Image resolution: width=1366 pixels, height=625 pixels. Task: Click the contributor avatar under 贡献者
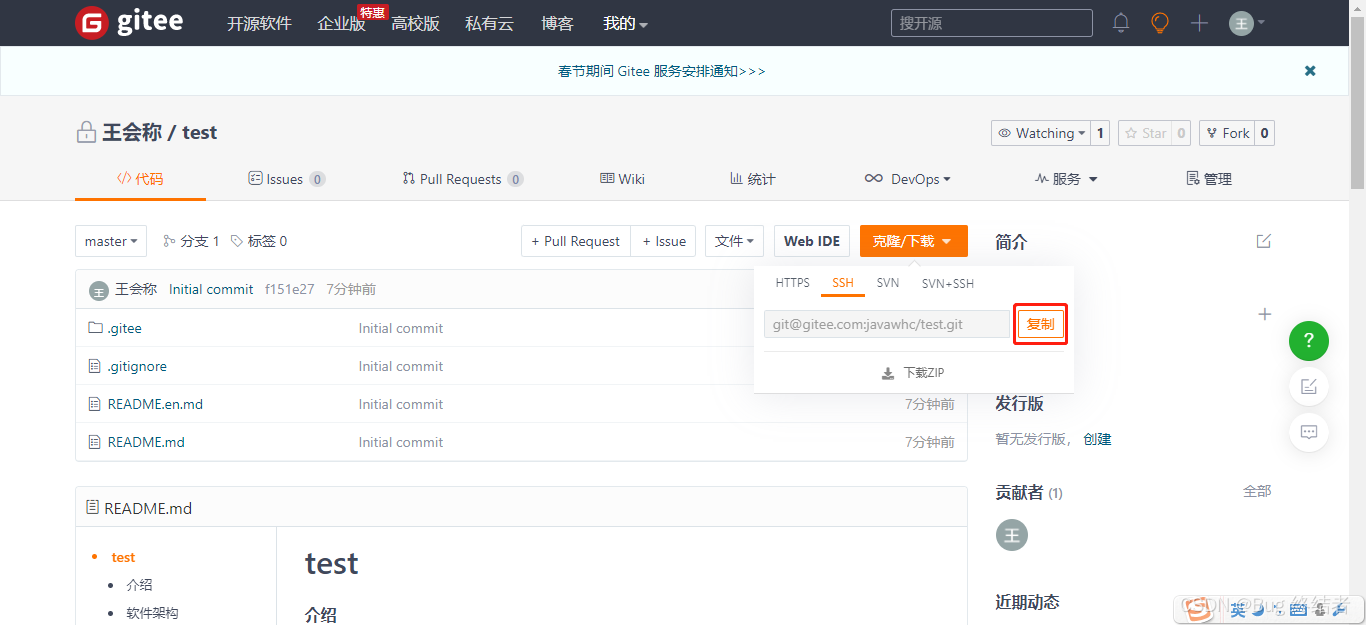click(1012, 535)
